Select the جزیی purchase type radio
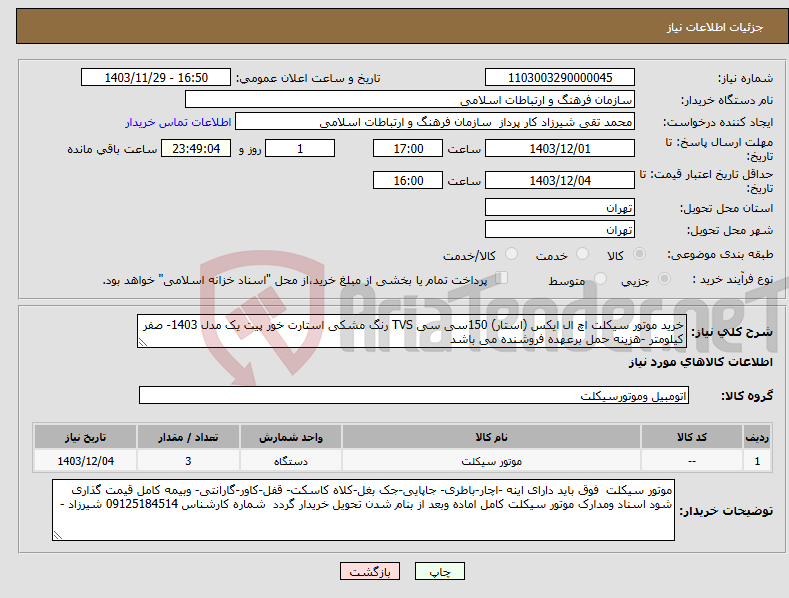The height and width of the screenshot is (598, 789). coord(664,278)
